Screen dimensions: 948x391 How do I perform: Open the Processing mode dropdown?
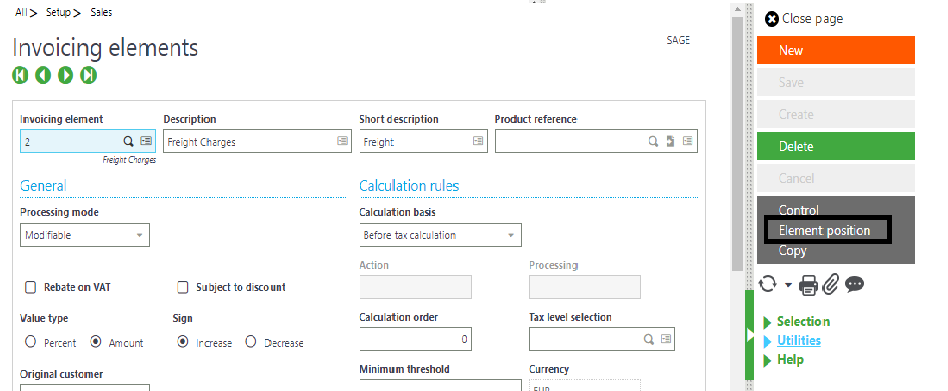(85, 235)
